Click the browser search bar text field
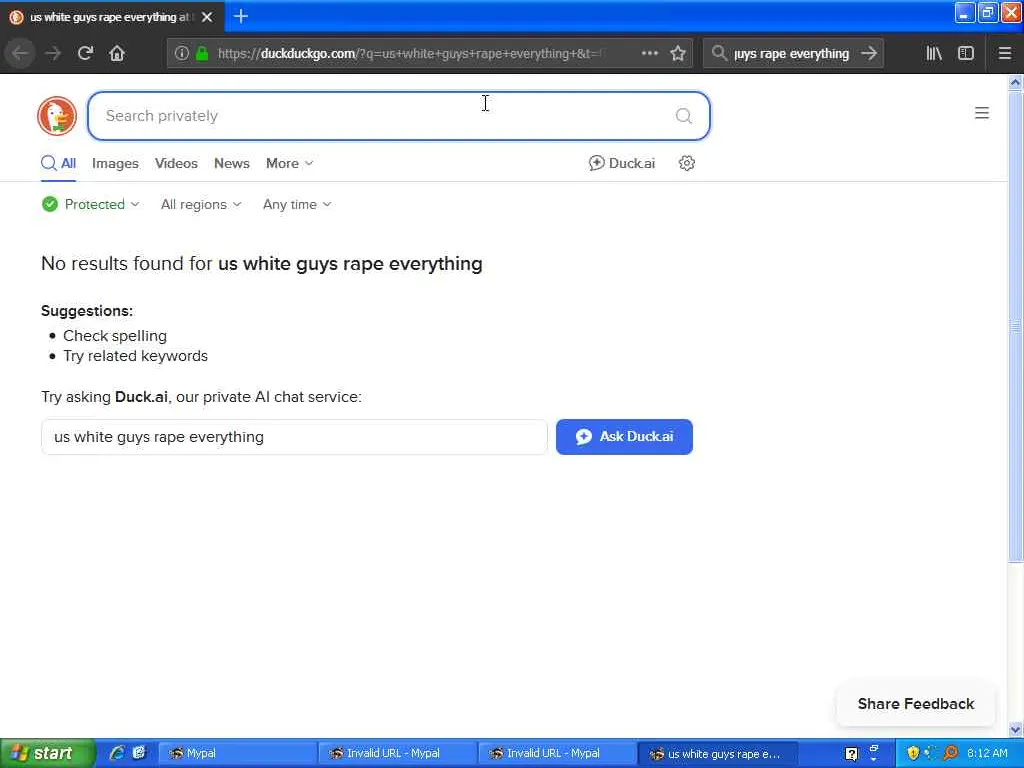Screen dimensions: 1024x768 pos(792,54)
